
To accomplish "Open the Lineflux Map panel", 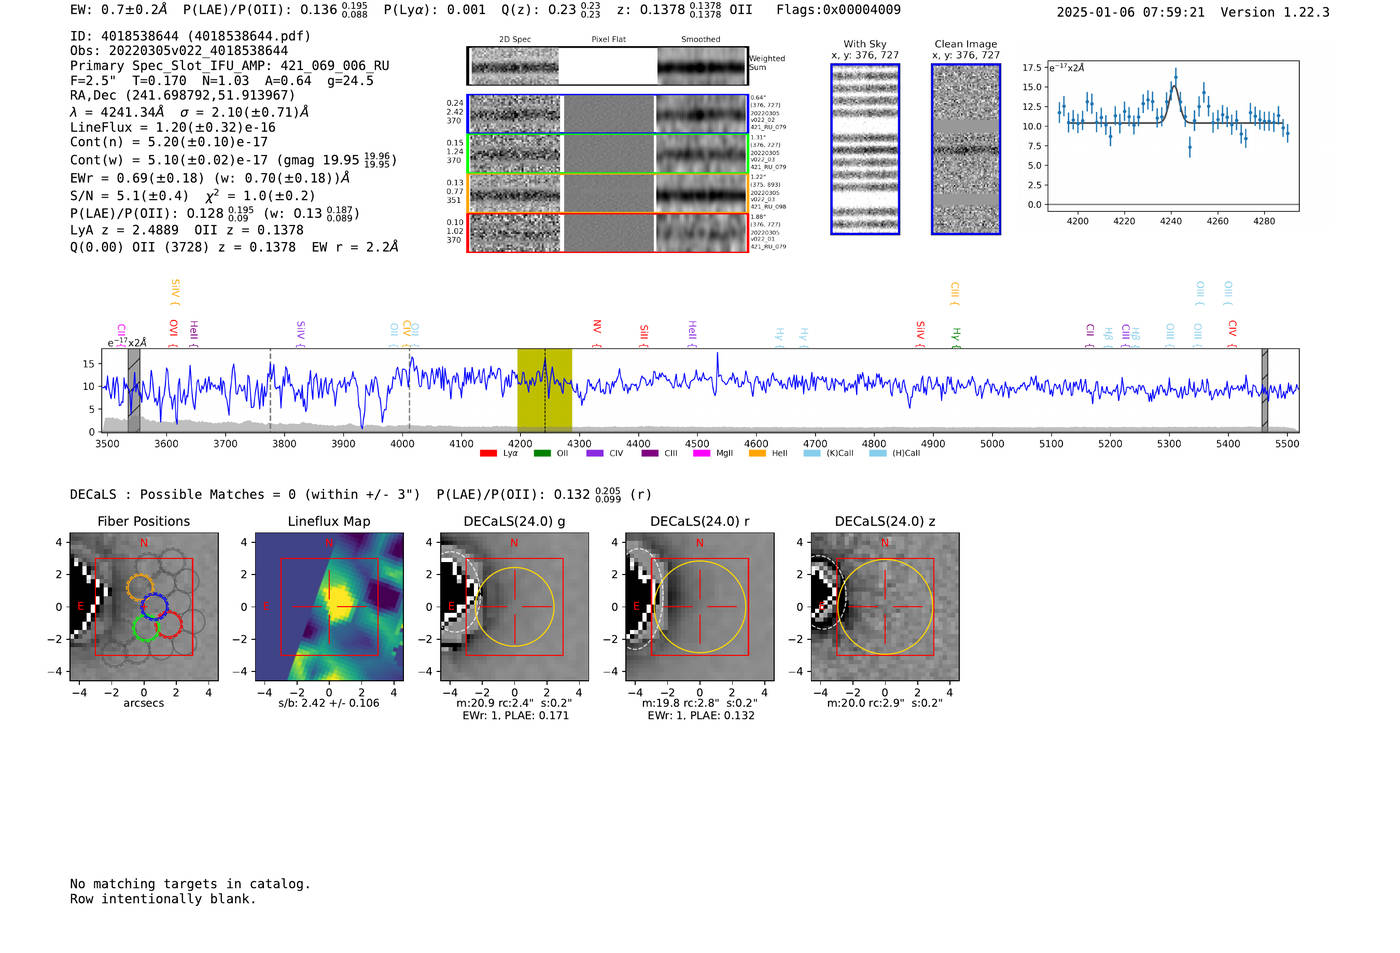I will [x=329, y=607].
